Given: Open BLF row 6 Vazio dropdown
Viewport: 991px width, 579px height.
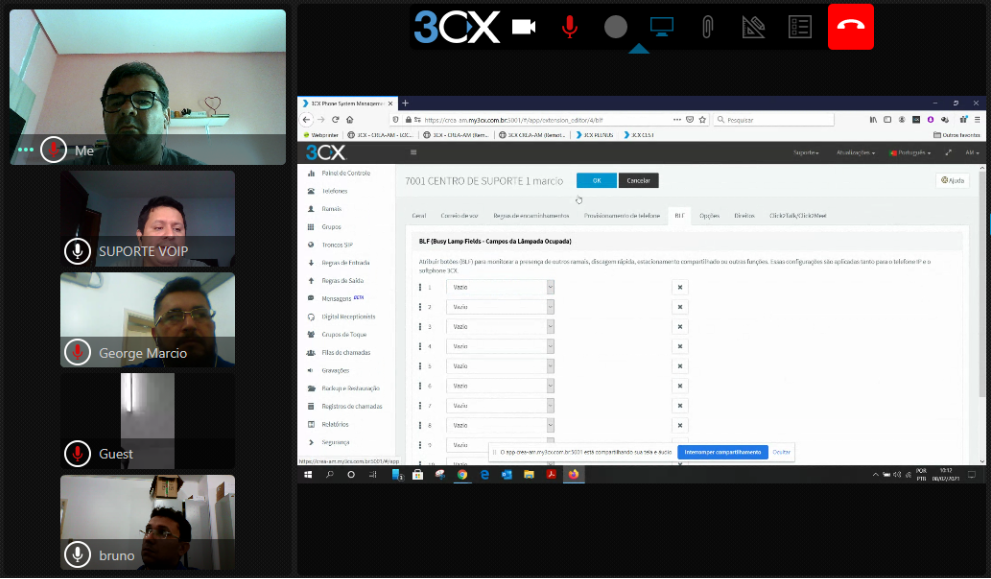Looking at the screenshot, I should pyautogui.click(x=500, y=386).
